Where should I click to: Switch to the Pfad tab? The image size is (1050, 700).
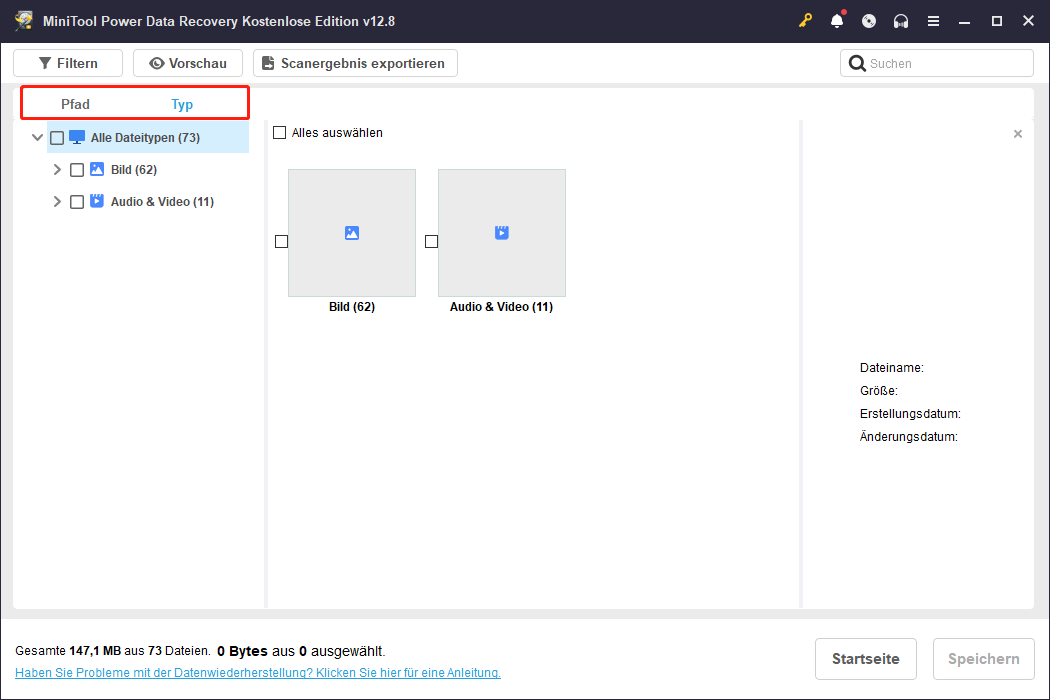(x=75, y=103)
